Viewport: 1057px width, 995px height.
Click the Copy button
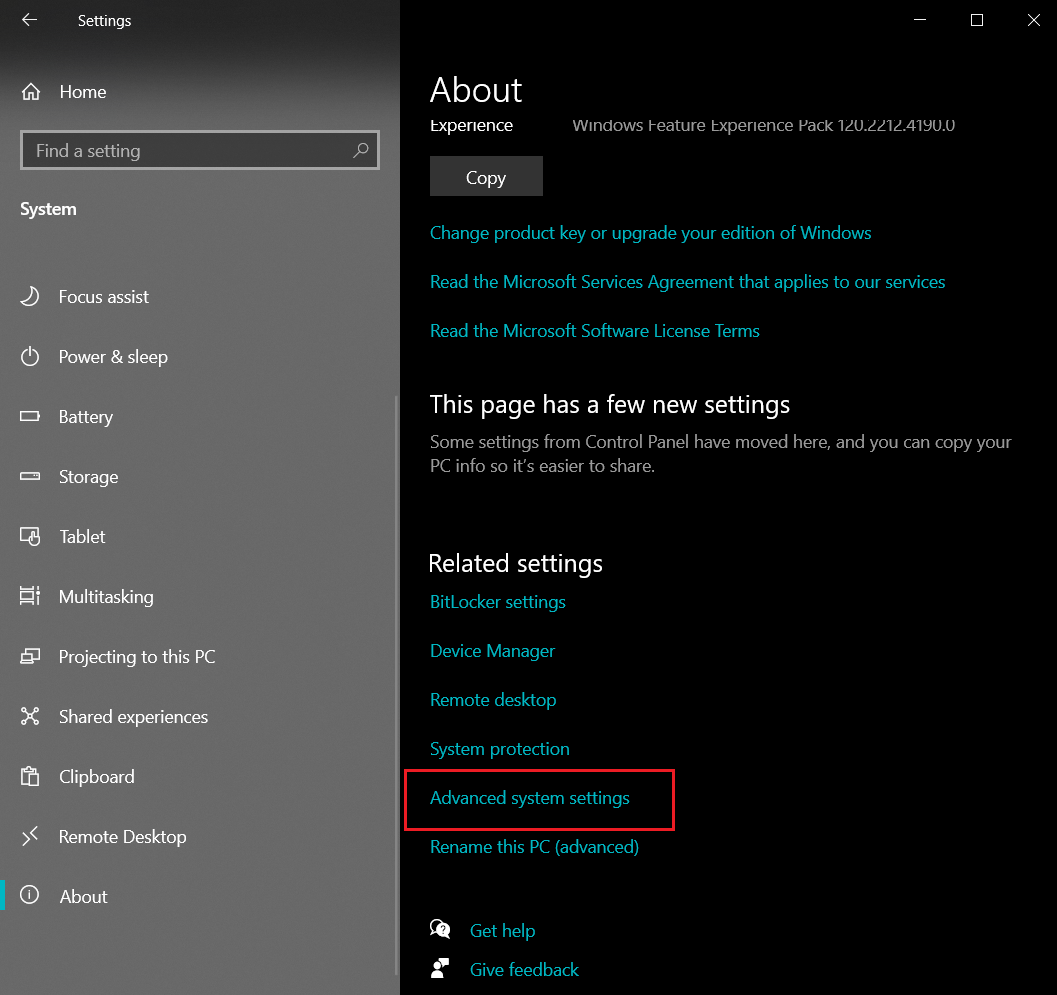[486, 176]
